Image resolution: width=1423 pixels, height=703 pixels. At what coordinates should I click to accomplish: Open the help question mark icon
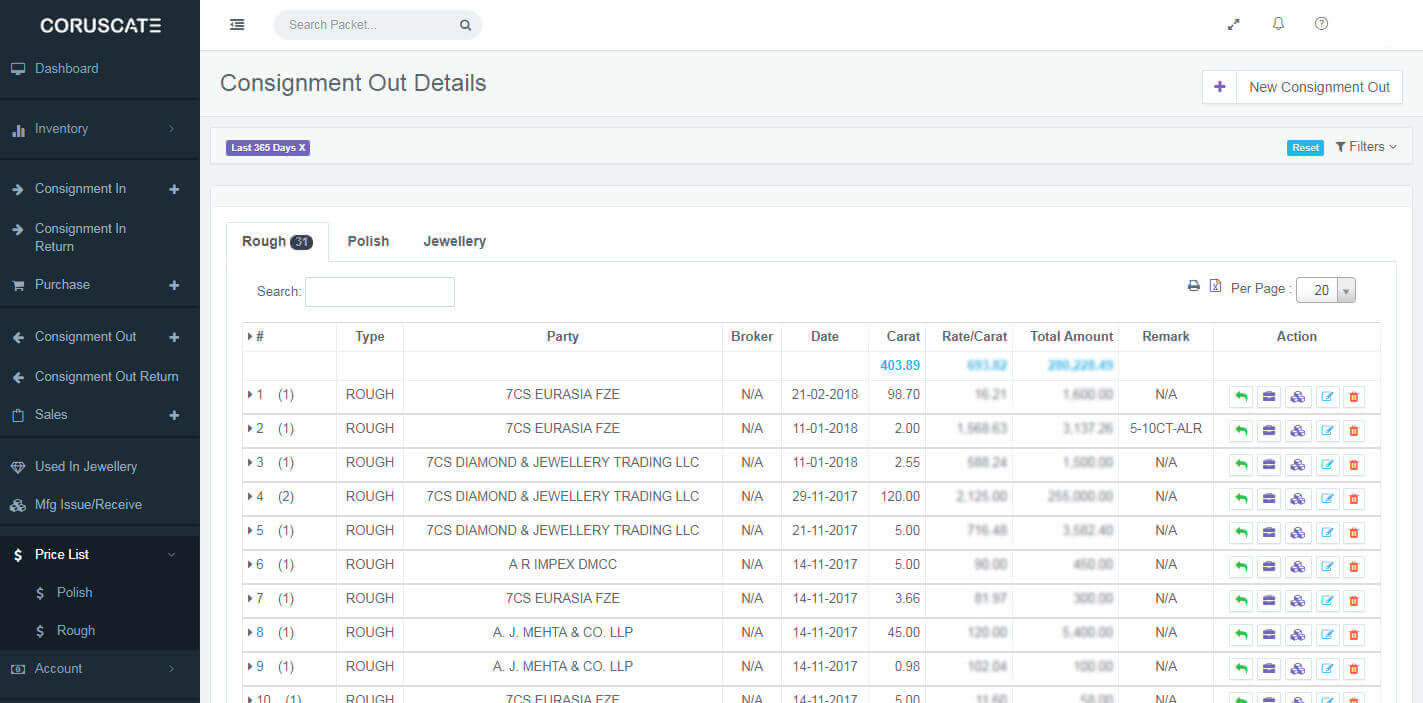1321,24
